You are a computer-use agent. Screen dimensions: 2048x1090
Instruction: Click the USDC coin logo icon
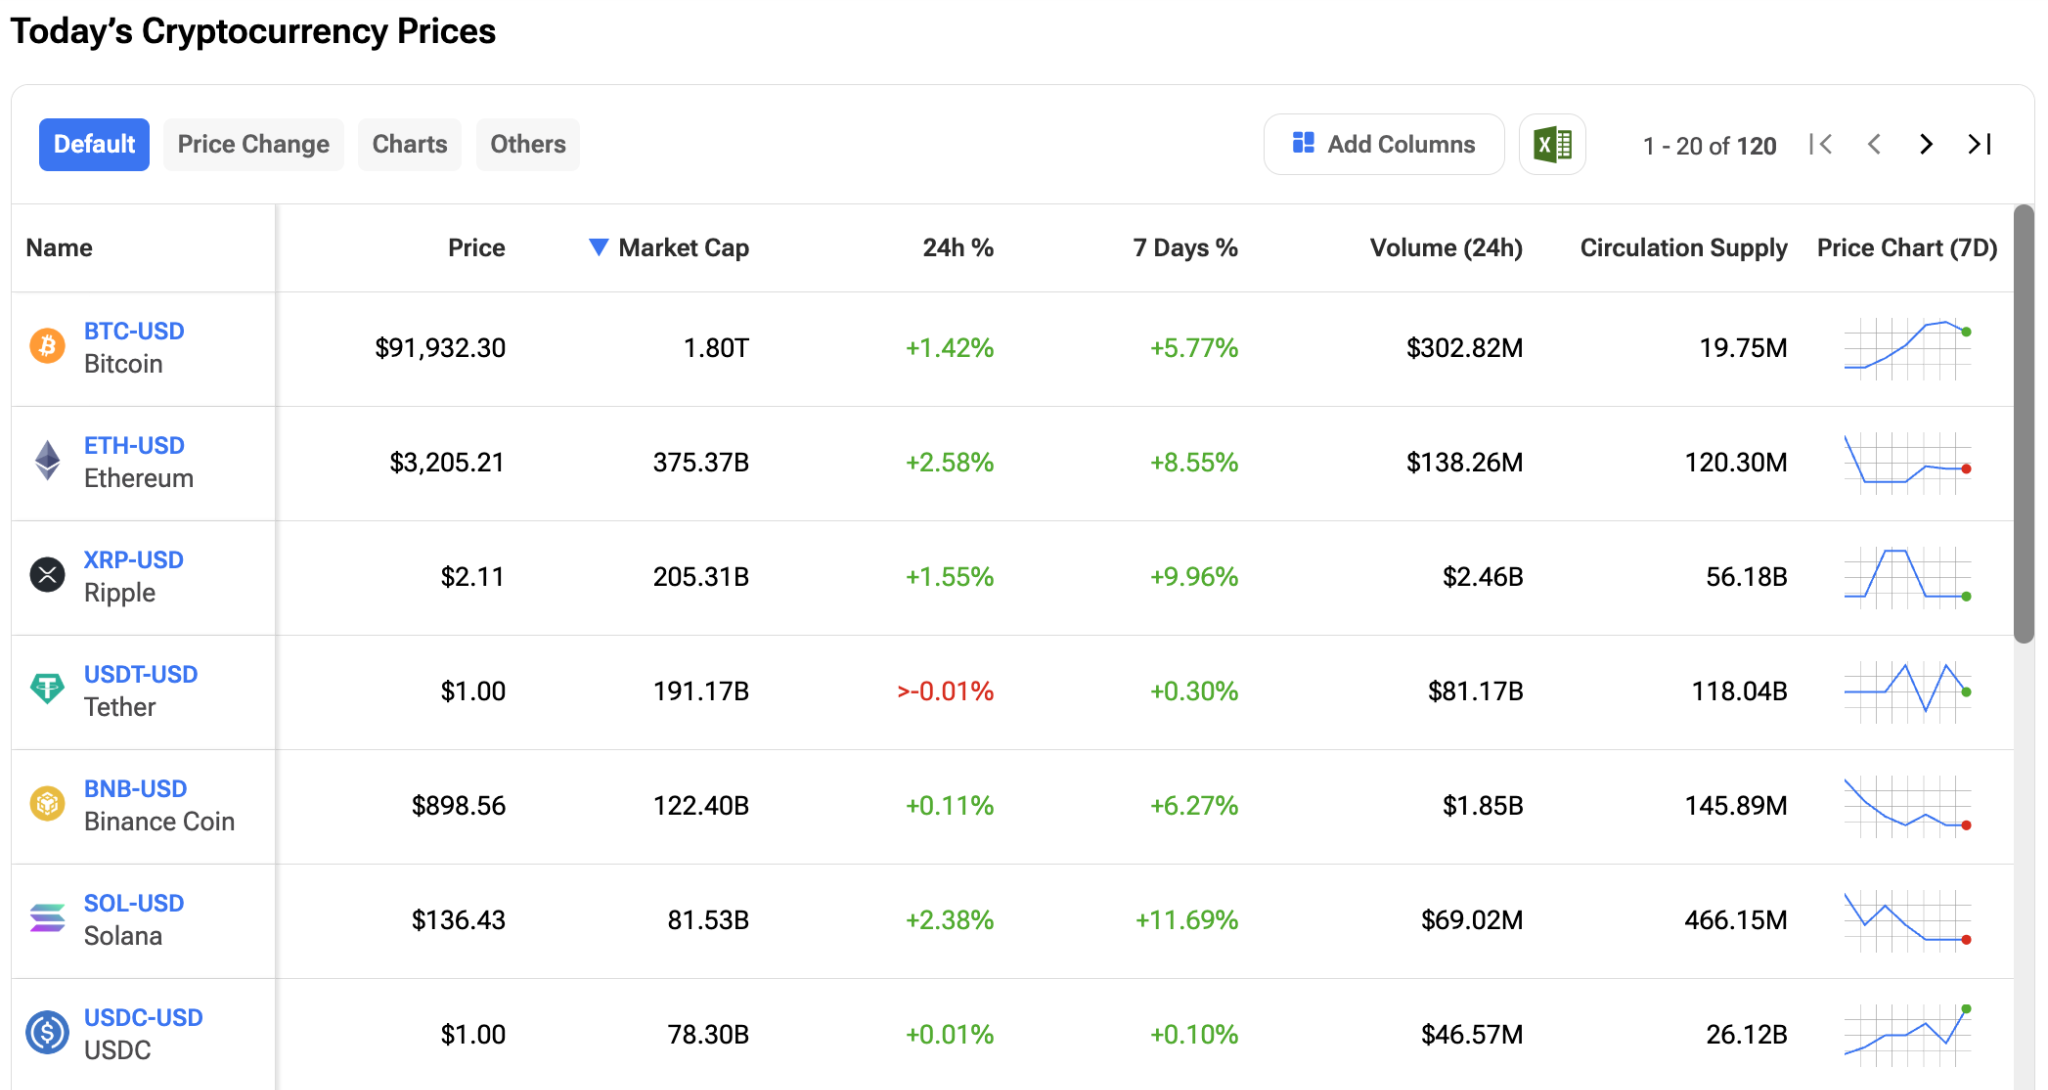tap(47, 1032)
